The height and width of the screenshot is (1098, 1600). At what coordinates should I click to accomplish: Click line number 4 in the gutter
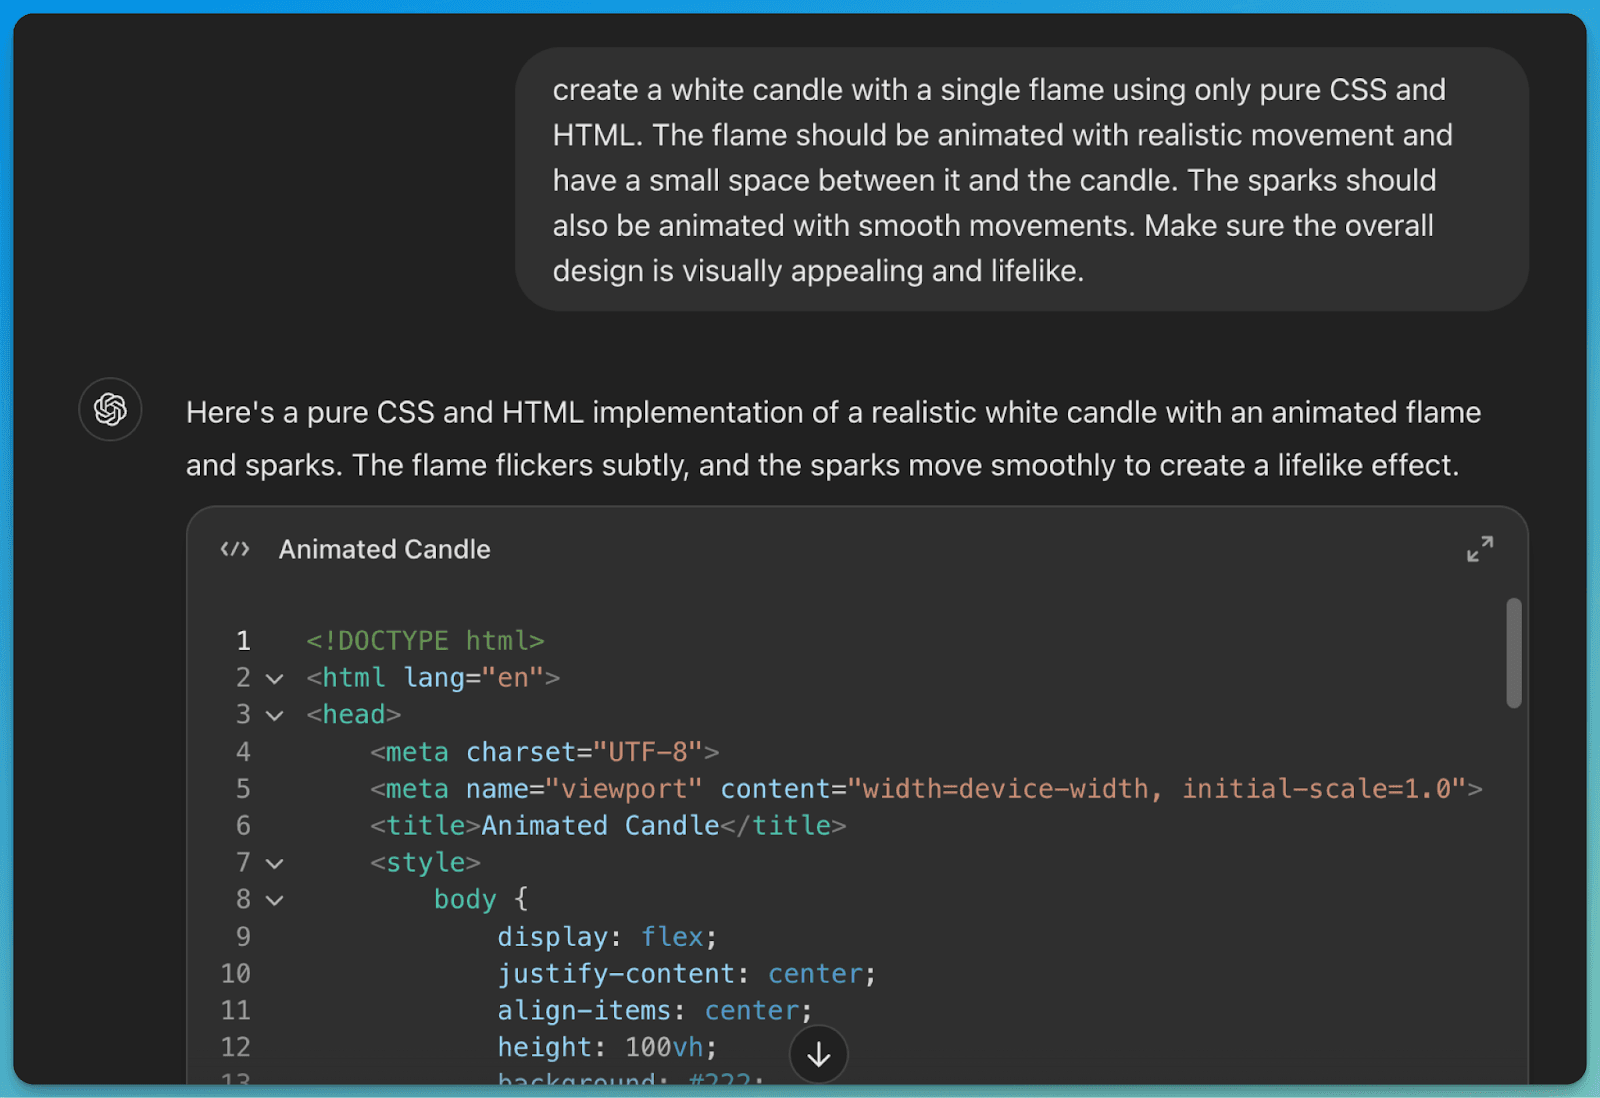243,751
